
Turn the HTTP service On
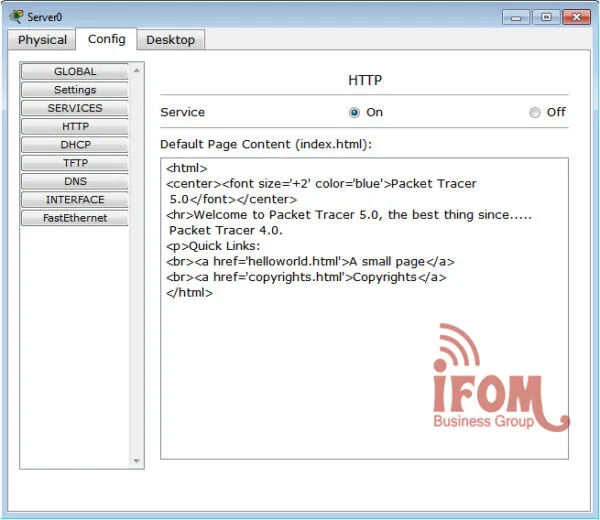coord(354,113)
